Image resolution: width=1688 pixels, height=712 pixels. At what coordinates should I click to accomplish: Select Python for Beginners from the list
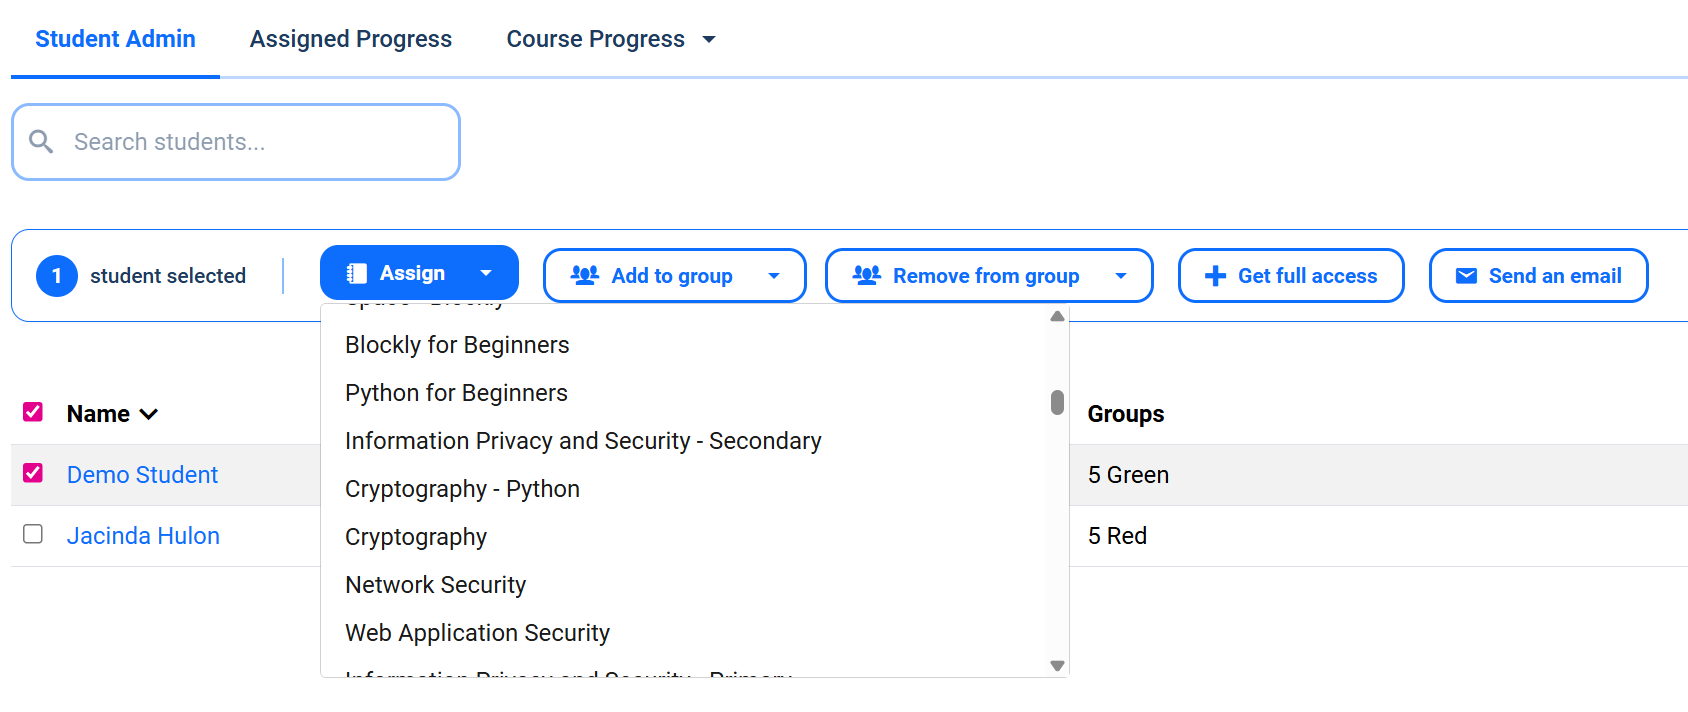click(456, 393)
